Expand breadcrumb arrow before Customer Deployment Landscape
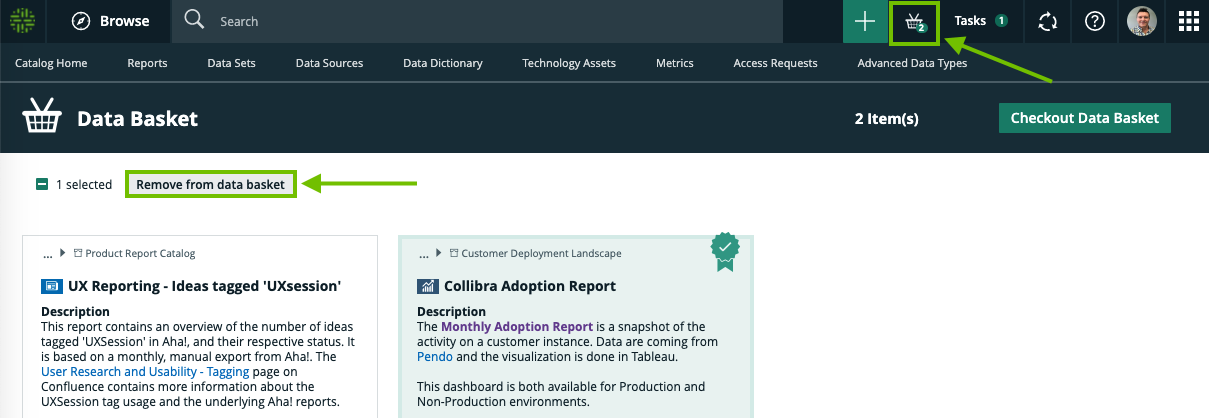 [439, 254]
